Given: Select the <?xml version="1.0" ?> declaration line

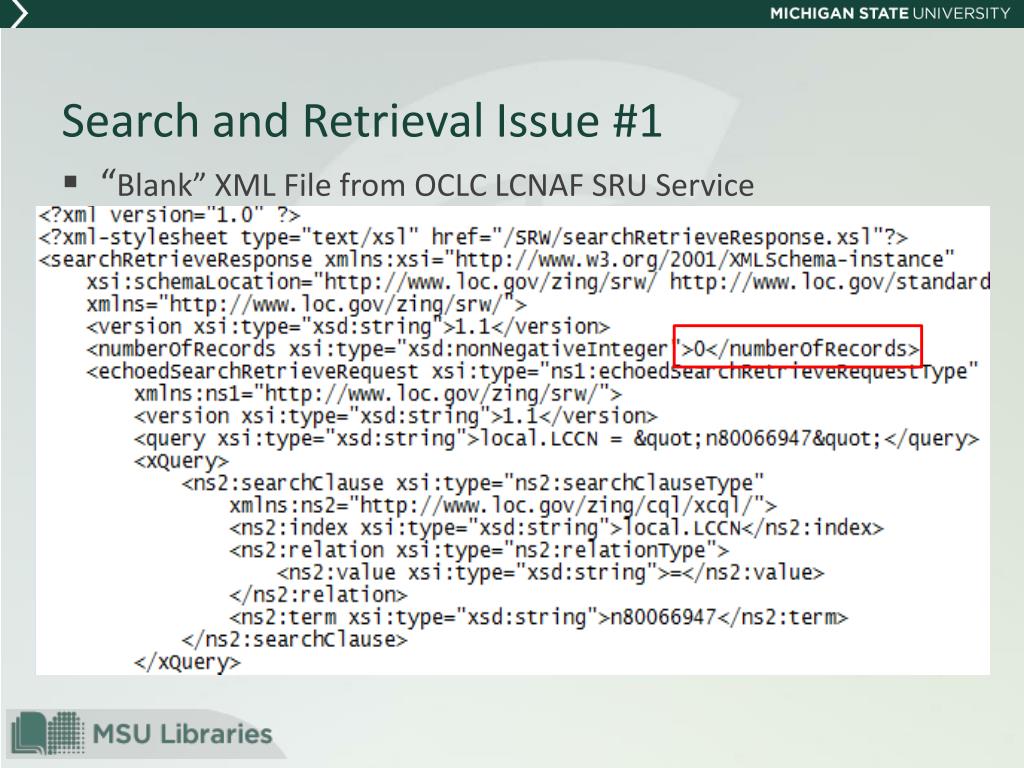Looking at the screenshot, I should pyautogui.click(x=169, y=215).
